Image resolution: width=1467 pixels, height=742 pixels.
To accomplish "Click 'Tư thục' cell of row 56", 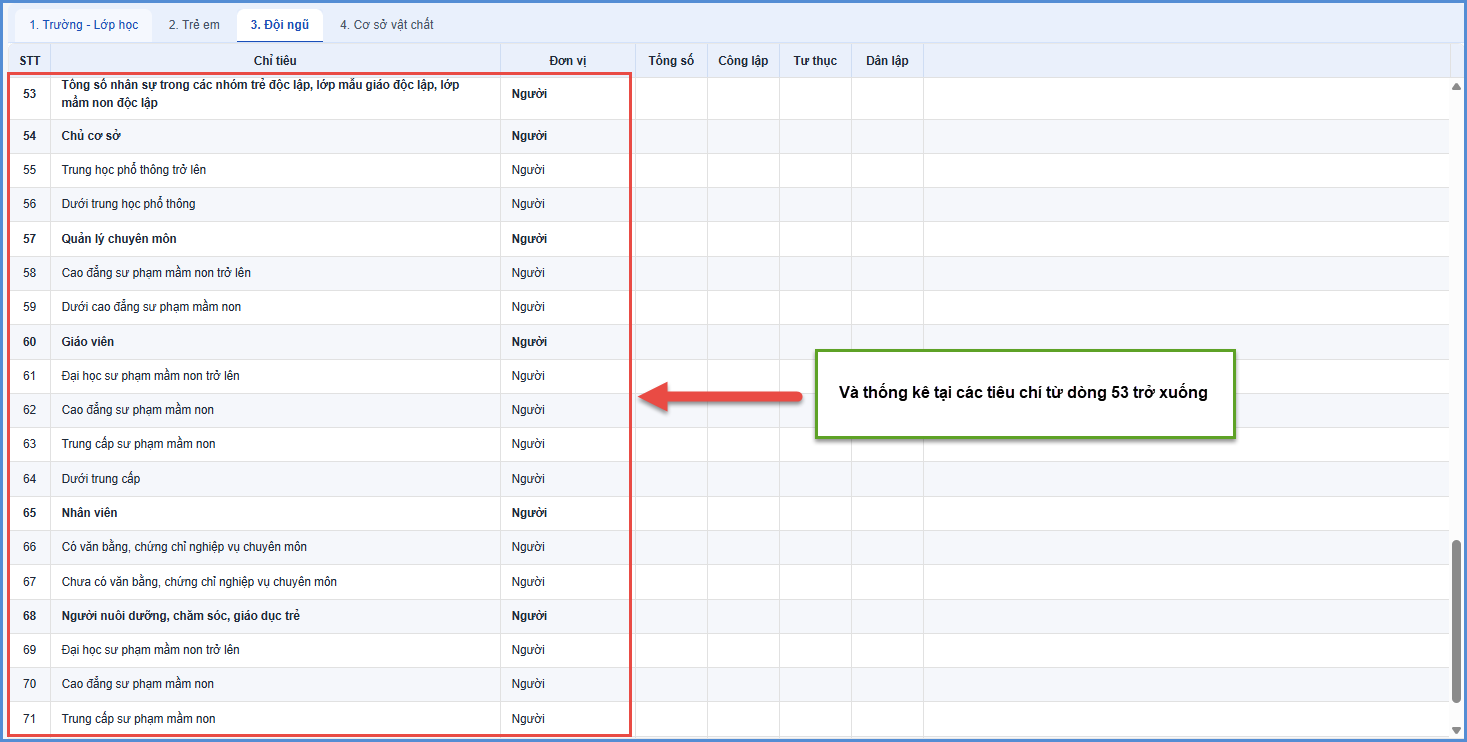I will pos(815,204).
